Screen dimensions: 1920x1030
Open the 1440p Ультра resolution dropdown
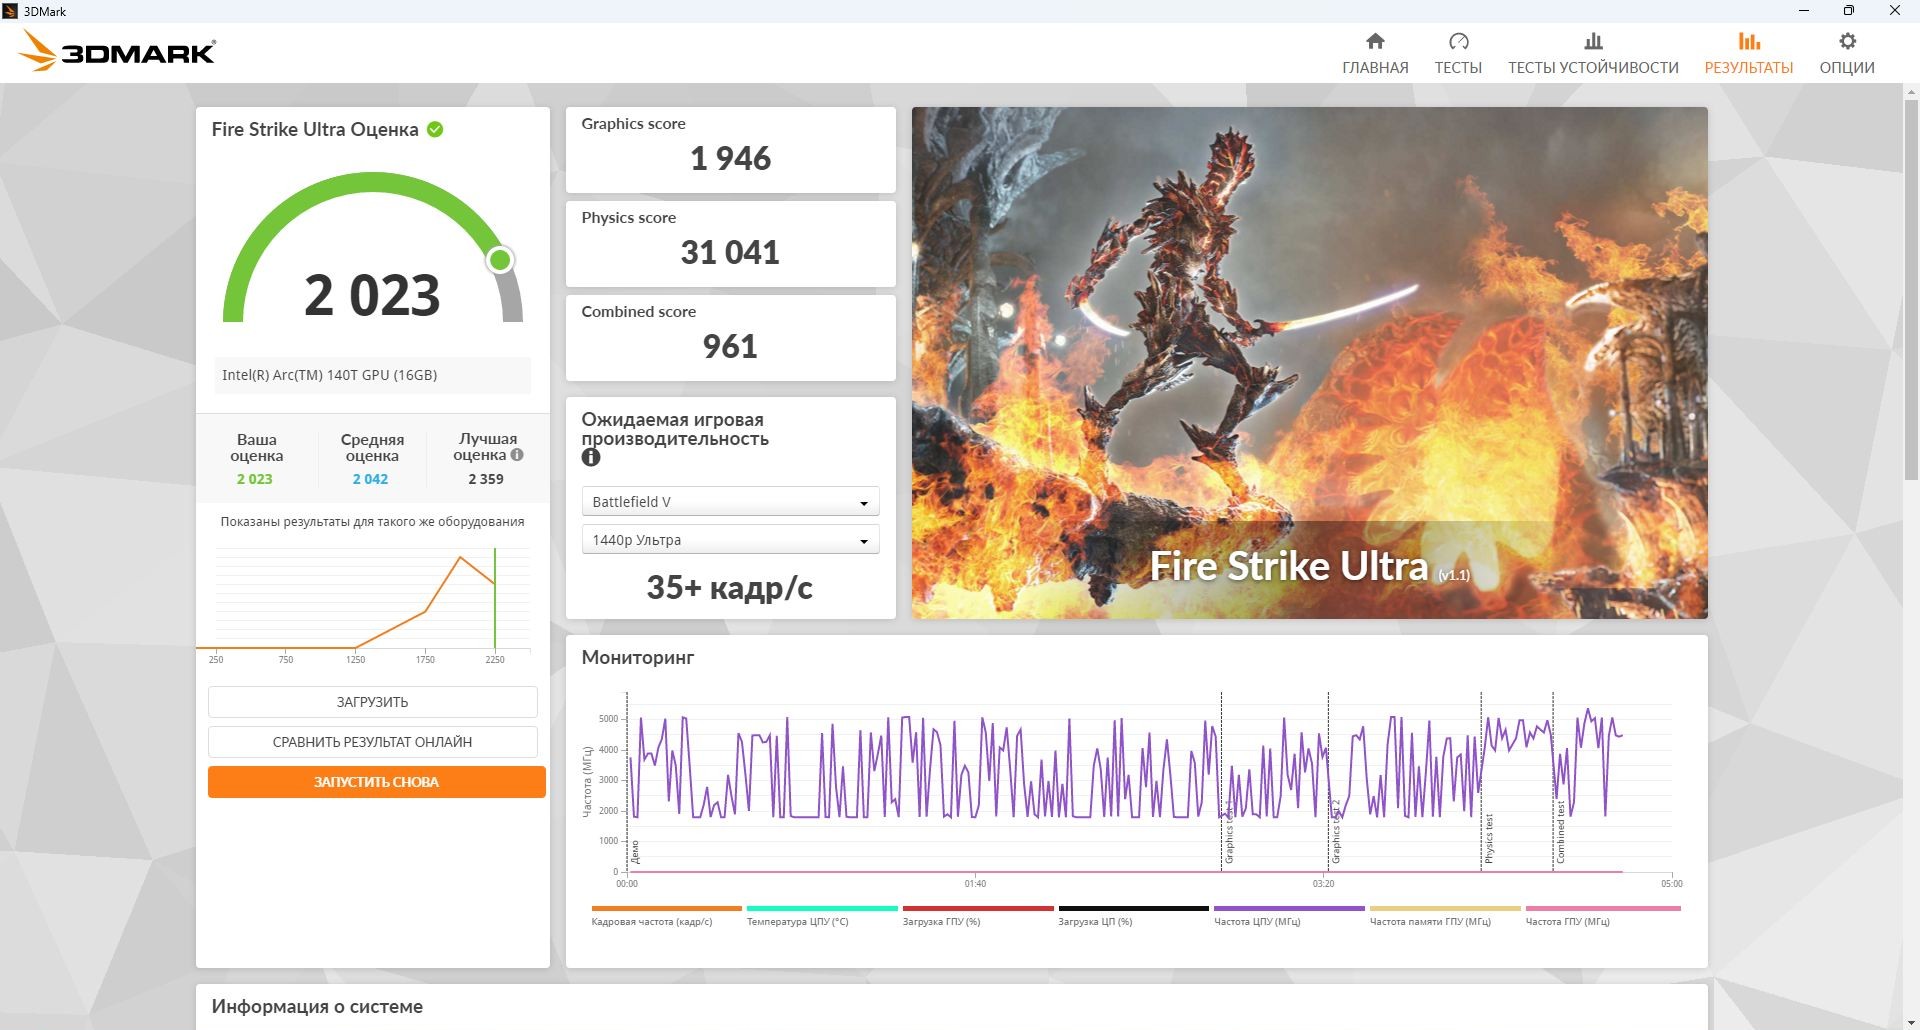coord(730,540)
